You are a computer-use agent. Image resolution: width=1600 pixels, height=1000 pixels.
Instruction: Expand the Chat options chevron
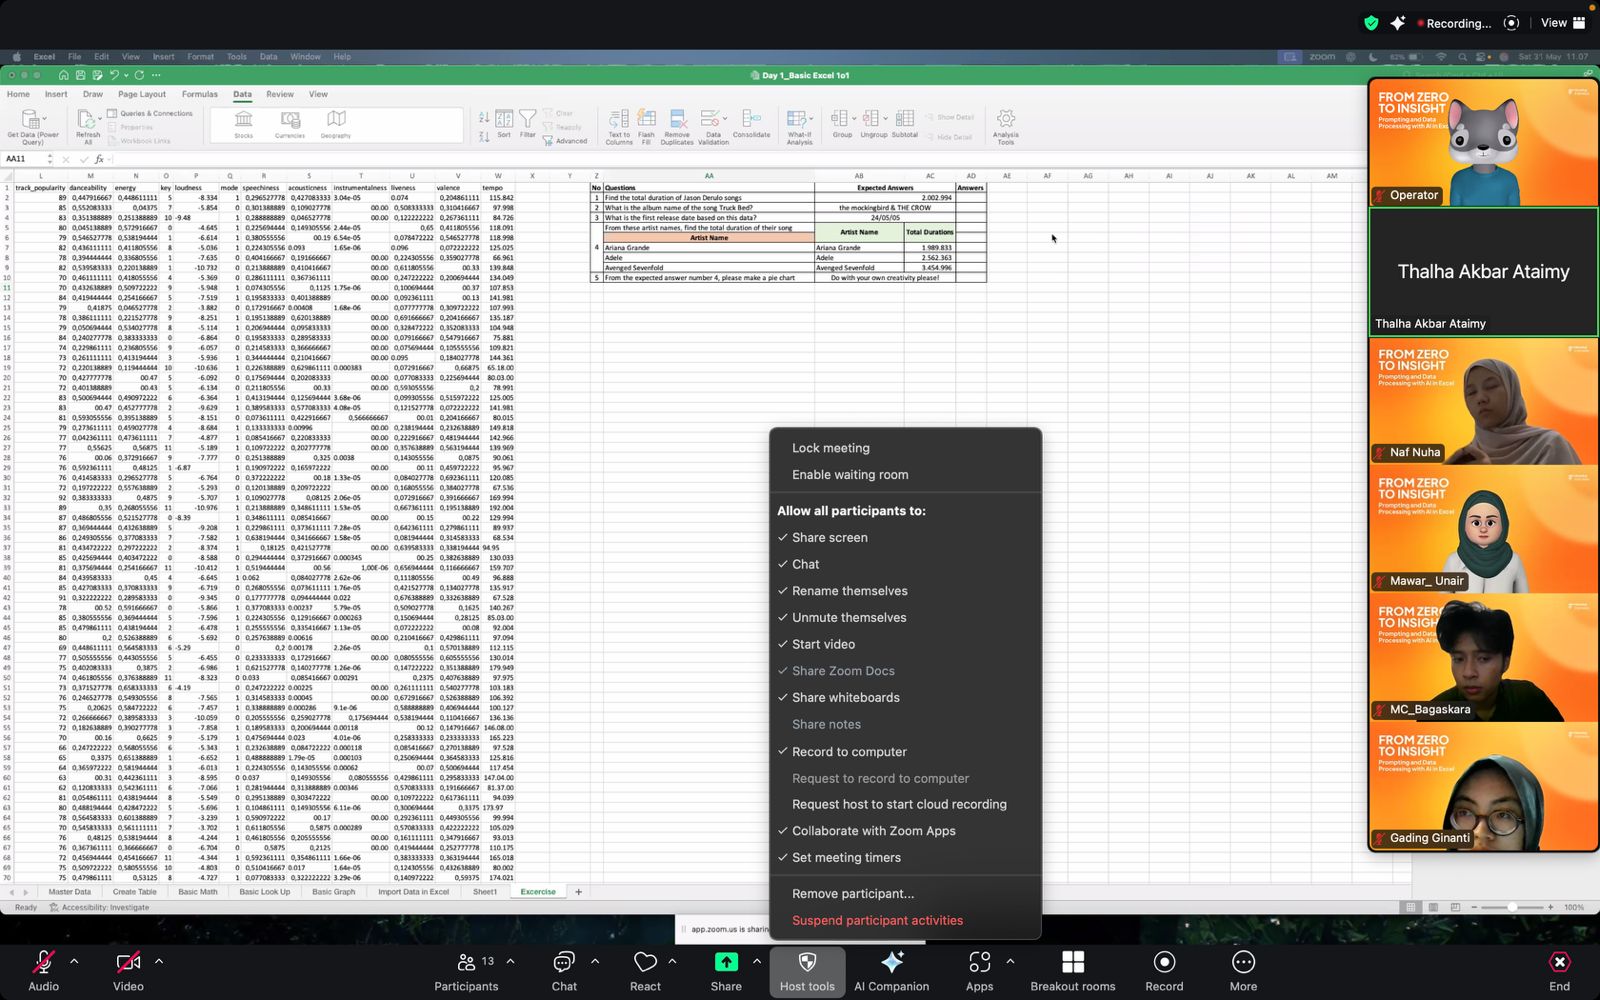pos(595,961)
